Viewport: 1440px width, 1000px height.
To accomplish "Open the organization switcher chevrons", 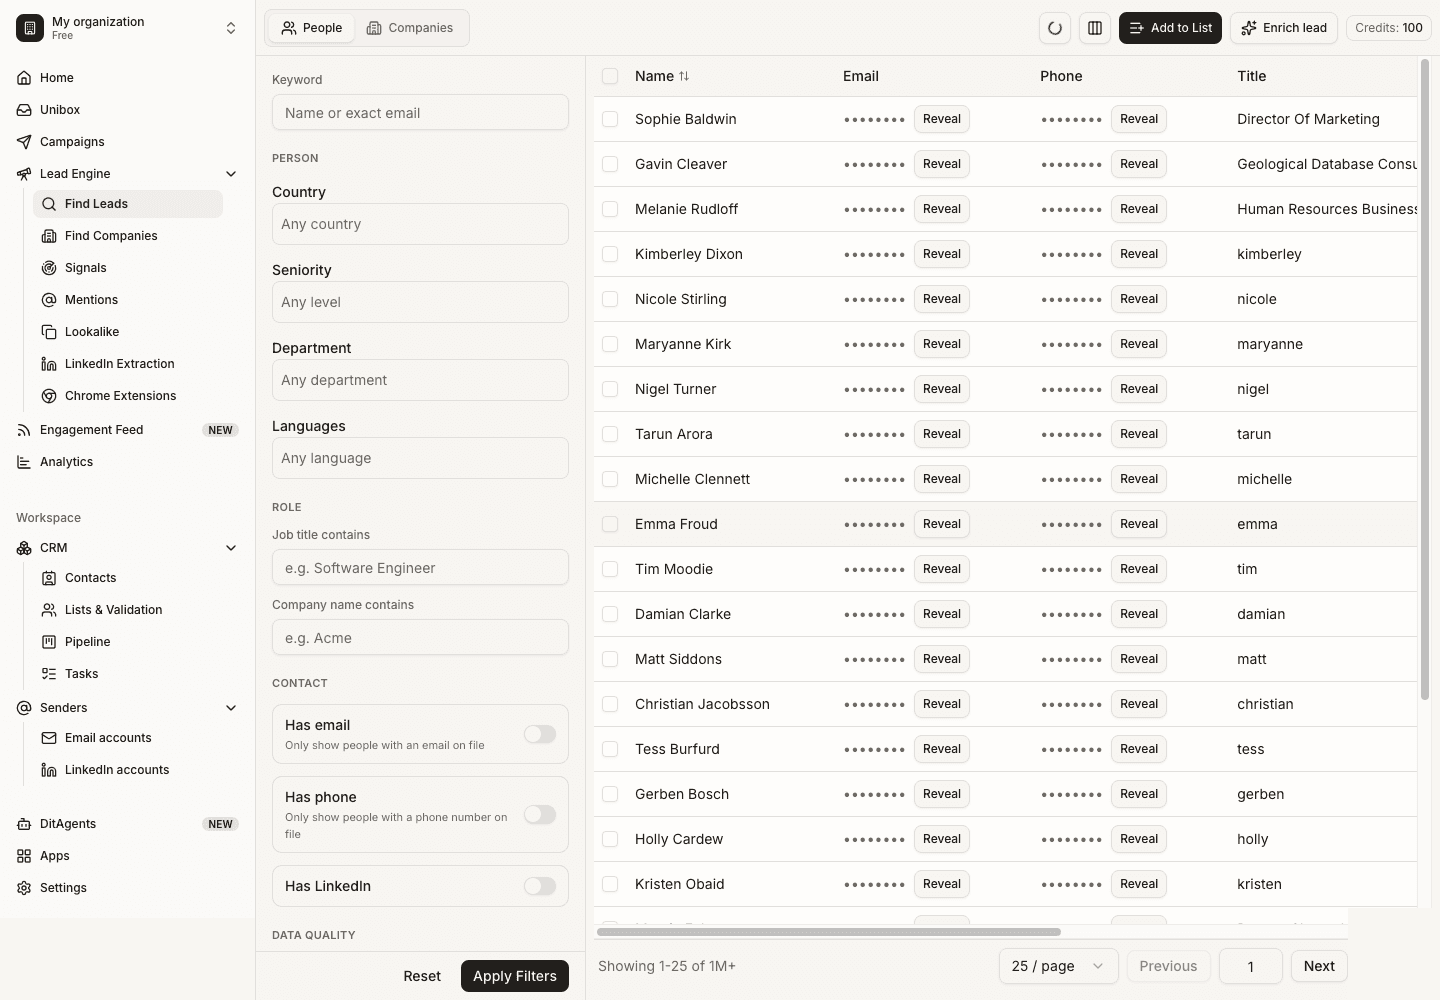I will pos(231,28).
